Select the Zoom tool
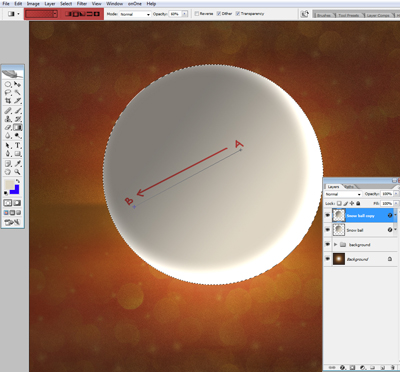Image resolution: width=400 pixels, height=372 pixels. point(17,172)
